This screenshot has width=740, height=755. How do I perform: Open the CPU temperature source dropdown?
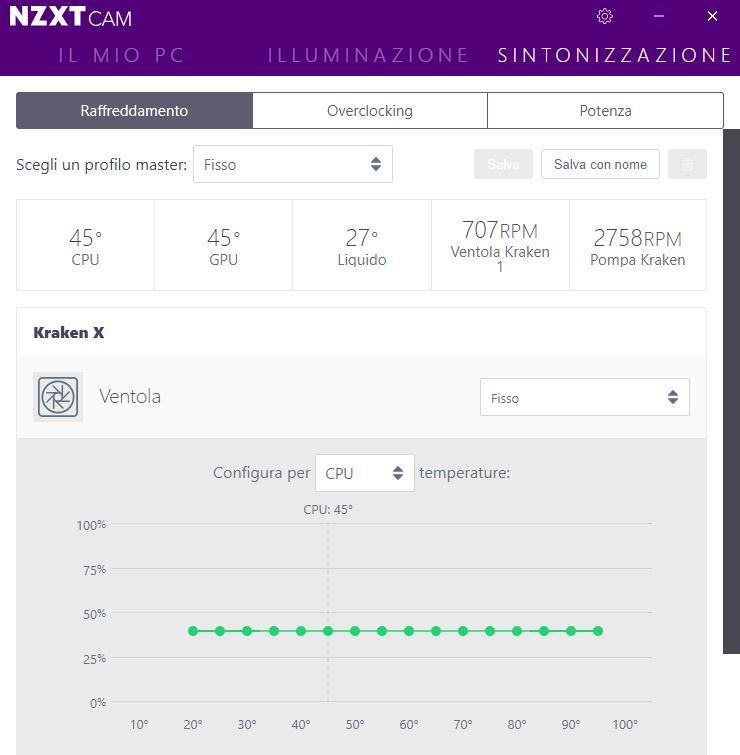coord(364,473)
